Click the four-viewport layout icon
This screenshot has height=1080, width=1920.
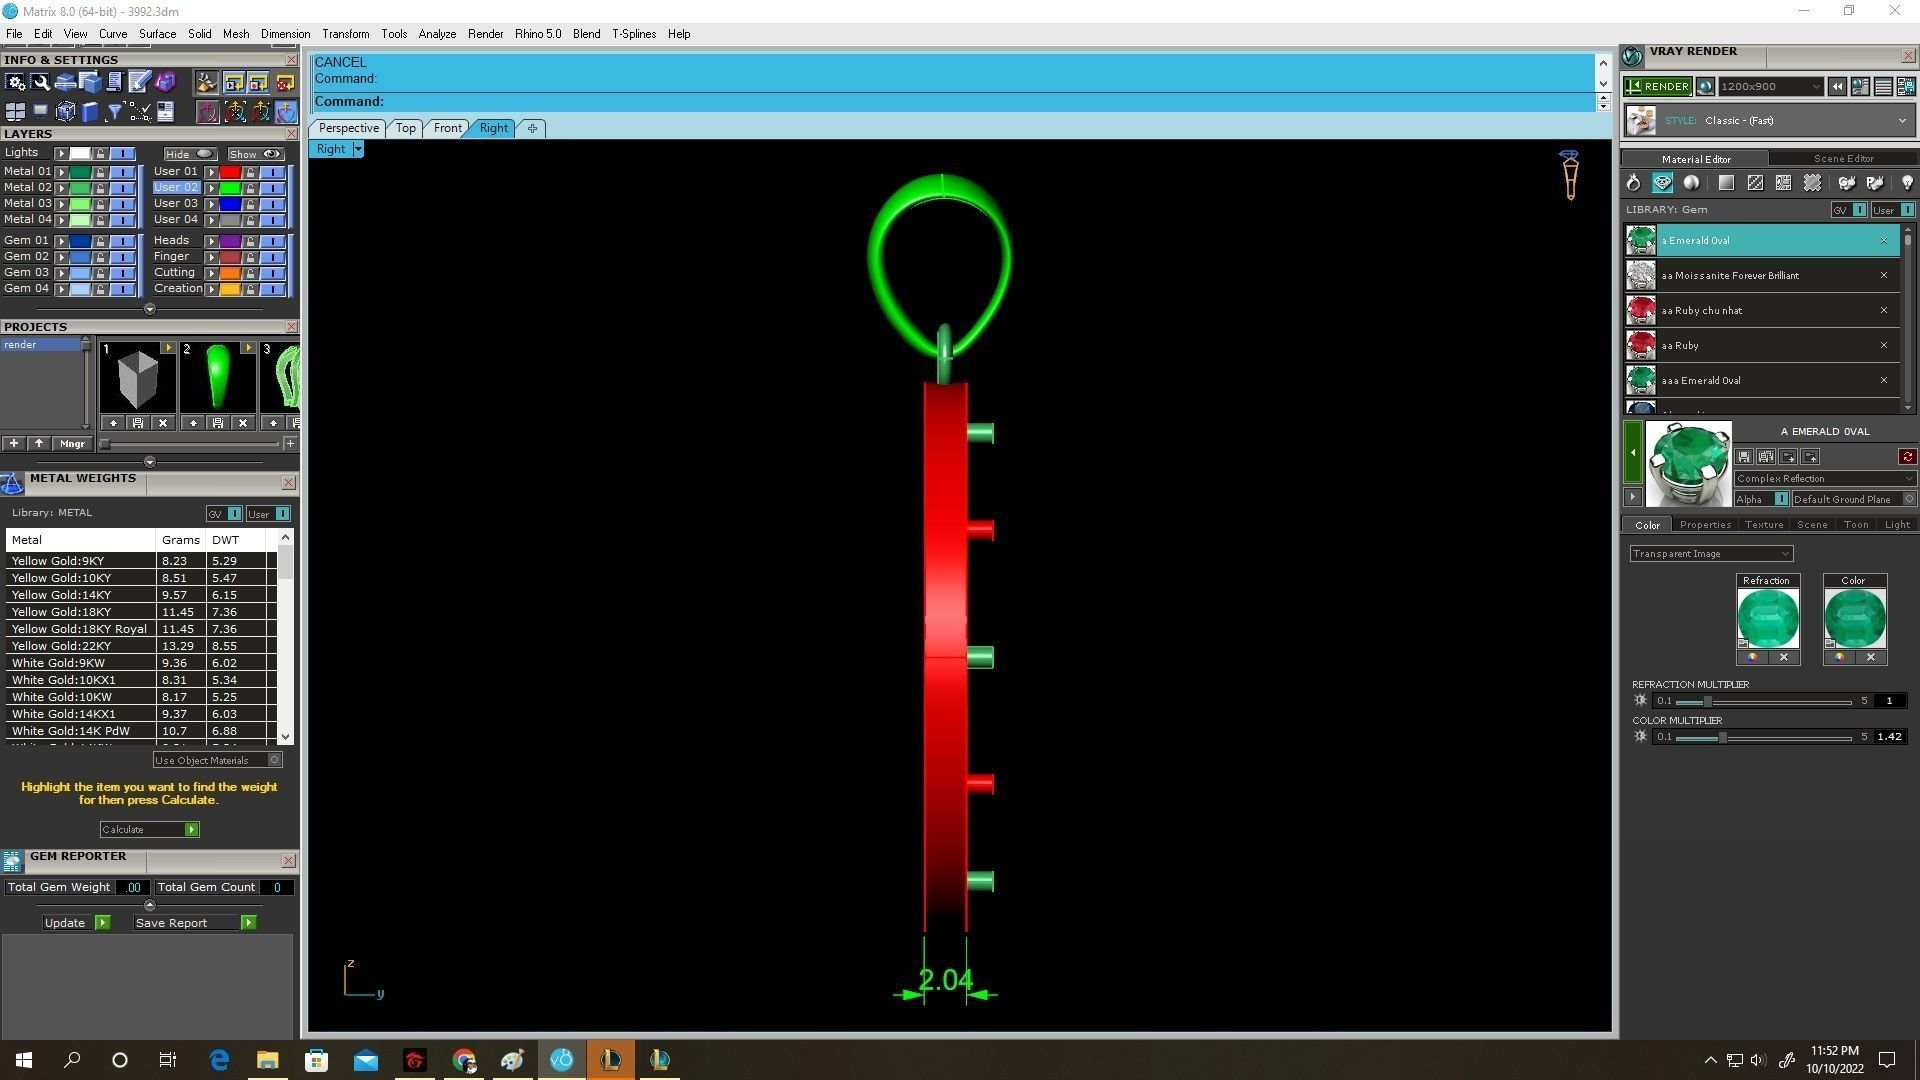[x=15, y=112]
